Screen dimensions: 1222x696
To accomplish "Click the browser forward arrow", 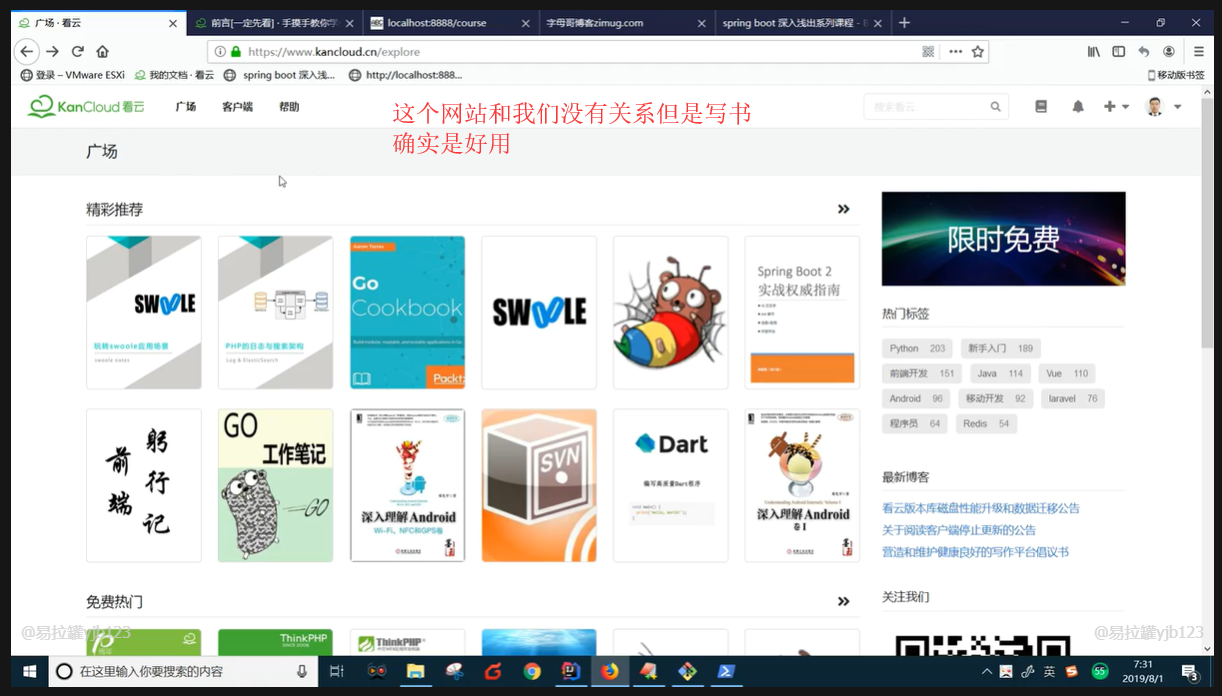I will (53, 52).
